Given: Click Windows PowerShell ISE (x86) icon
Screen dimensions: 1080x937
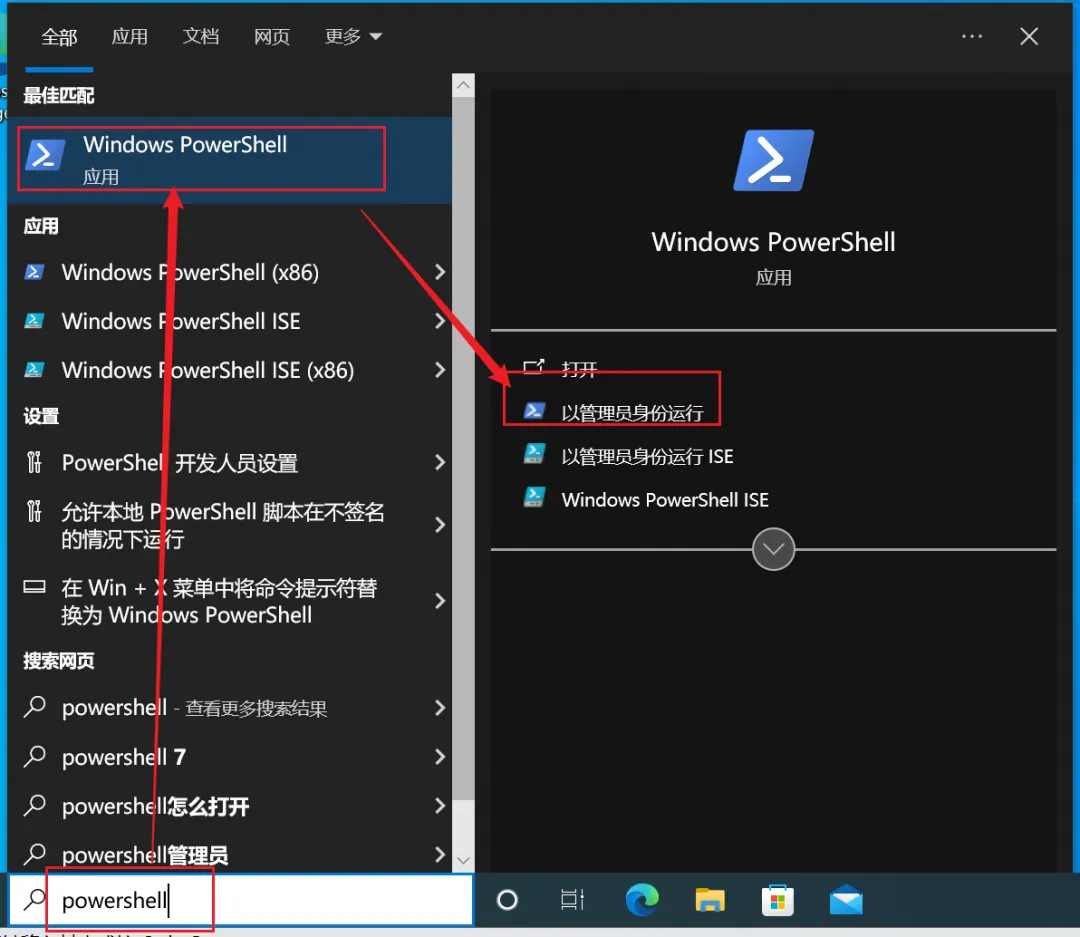Looking at the screenshot, I should (34, 370).
